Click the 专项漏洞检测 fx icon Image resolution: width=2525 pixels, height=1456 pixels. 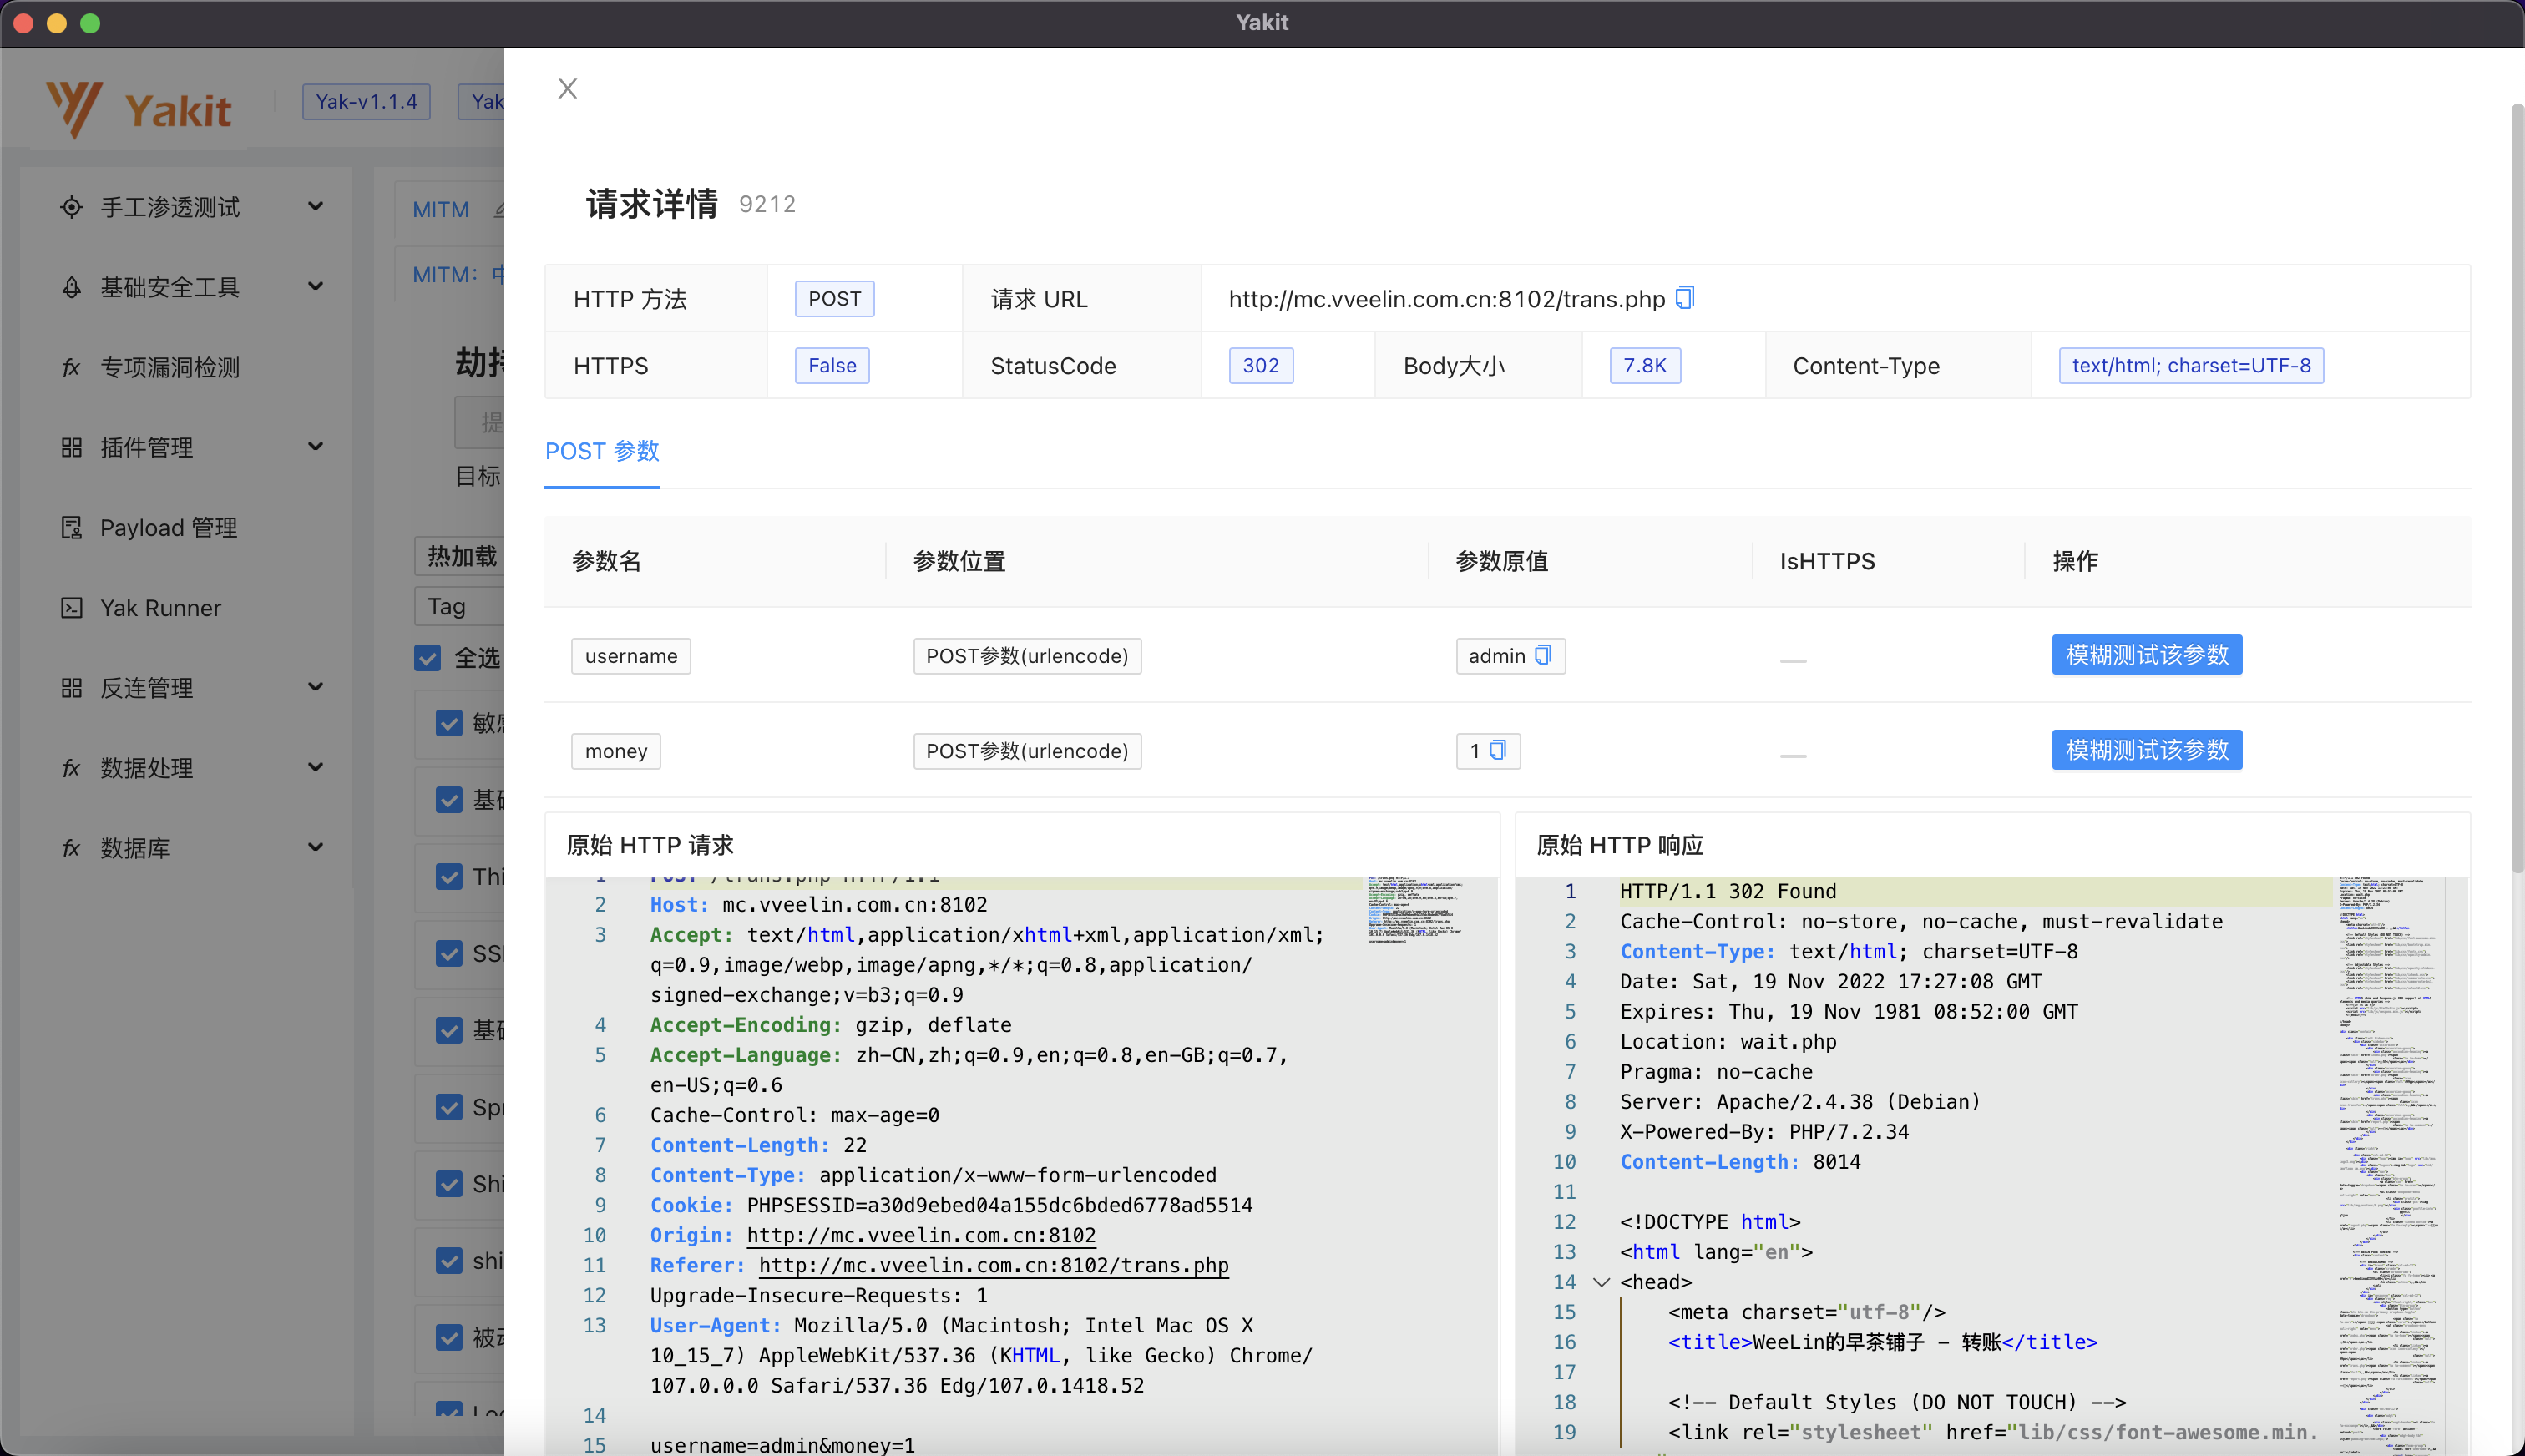pyautogui.click(x=71, y=367)
